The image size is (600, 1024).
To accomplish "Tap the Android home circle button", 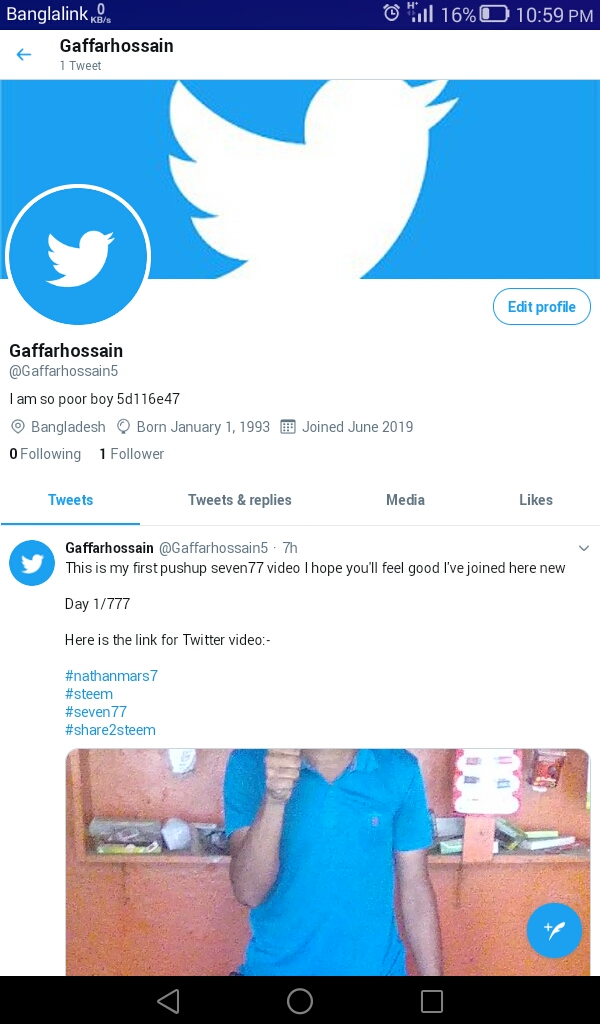I will [300, 1000].
